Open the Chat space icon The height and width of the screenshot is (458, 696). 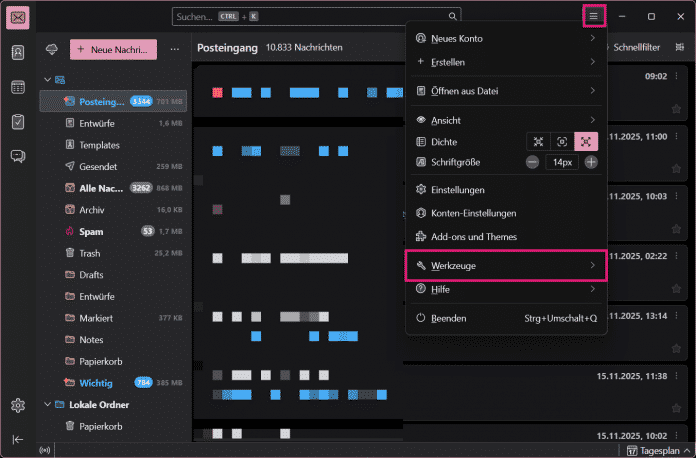click(x=18, y=156)
